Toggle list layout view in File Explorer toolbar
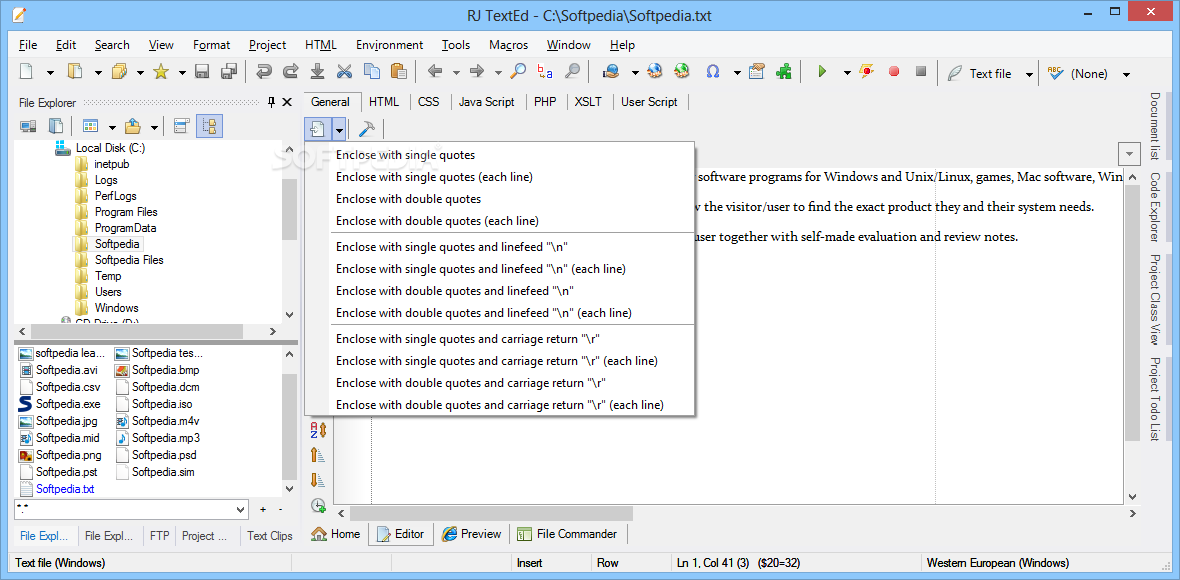Image resolution: width=1180 pixels, height=580 pixels. [181, 126]
